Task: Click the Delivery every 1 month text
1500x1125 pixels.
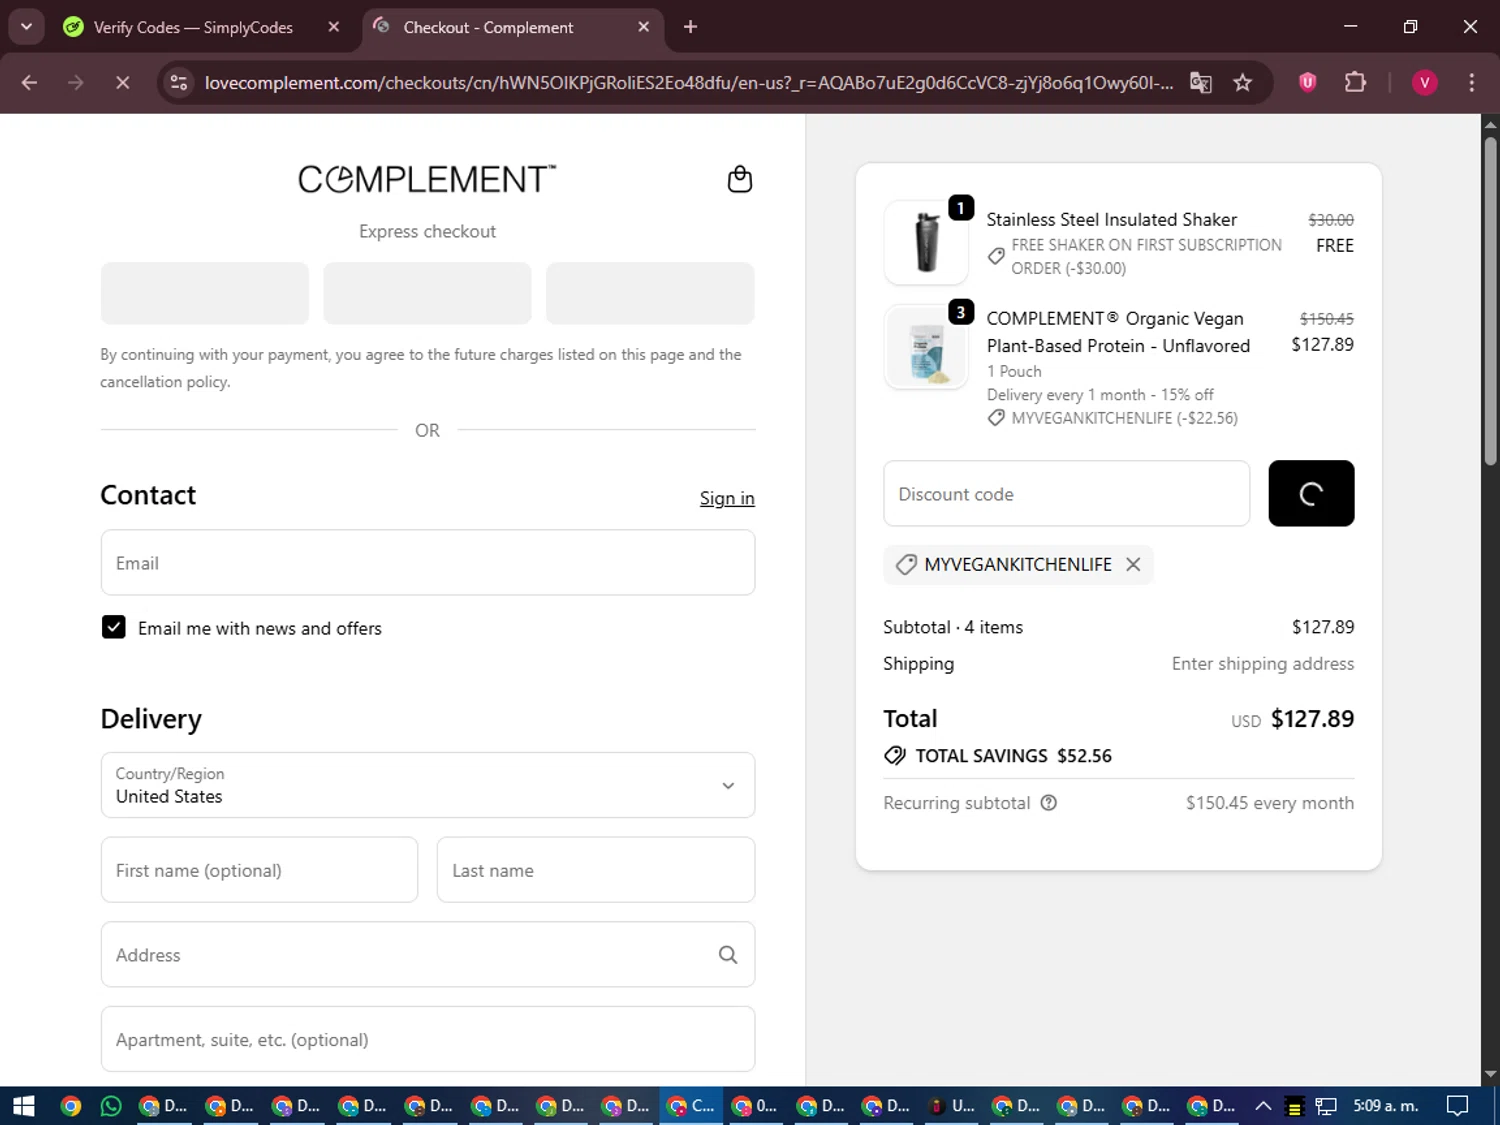Action: tap(1100, 395)
